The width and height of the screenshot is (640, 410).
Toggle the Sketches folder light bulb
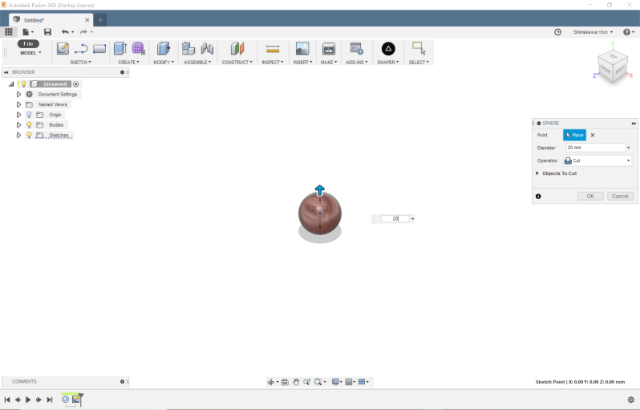29,135
